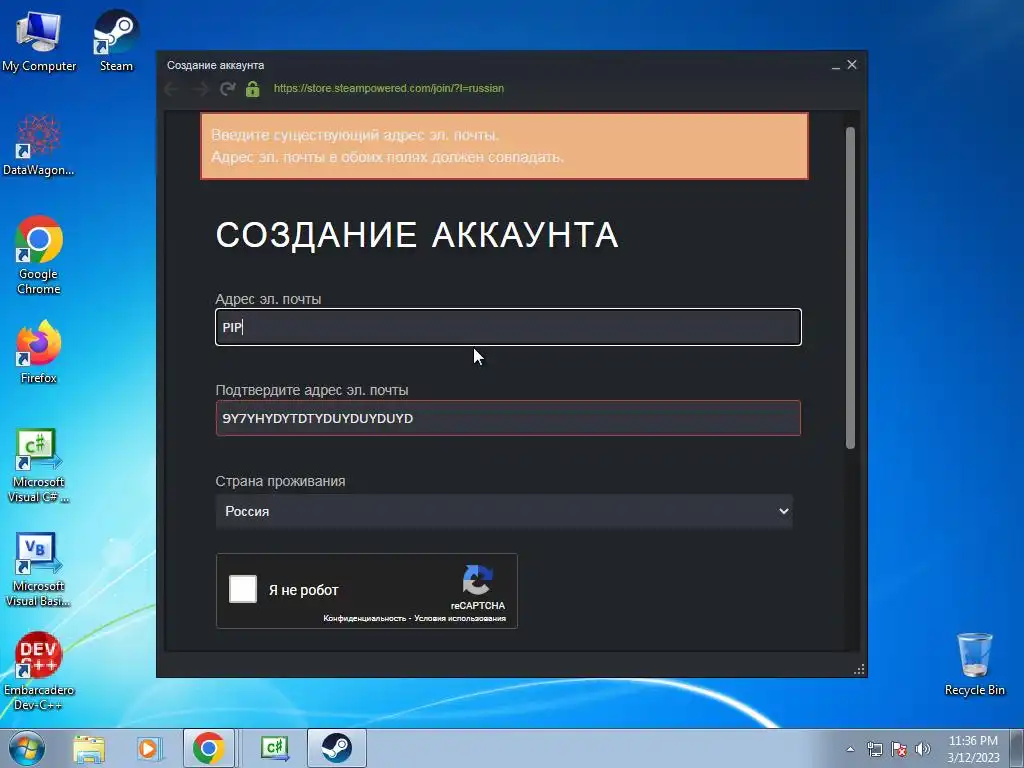The height and width of the screenshot is (768, 1024).
Task: Check the "Я не робот" checkbox
Action: pyautogui.click(x=243, y=589)
